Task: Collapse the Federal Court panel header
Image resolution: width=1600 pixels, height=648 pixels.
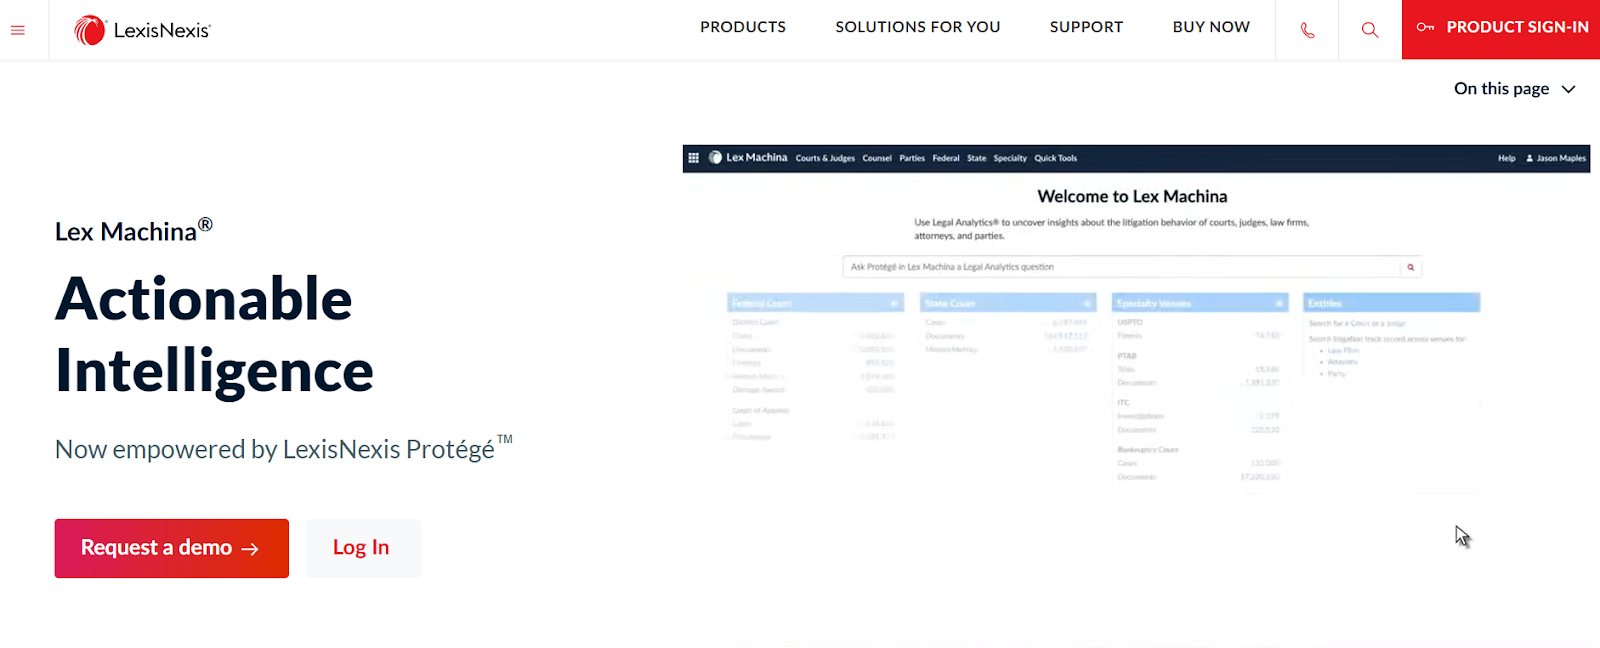Action: click(815, 303)
